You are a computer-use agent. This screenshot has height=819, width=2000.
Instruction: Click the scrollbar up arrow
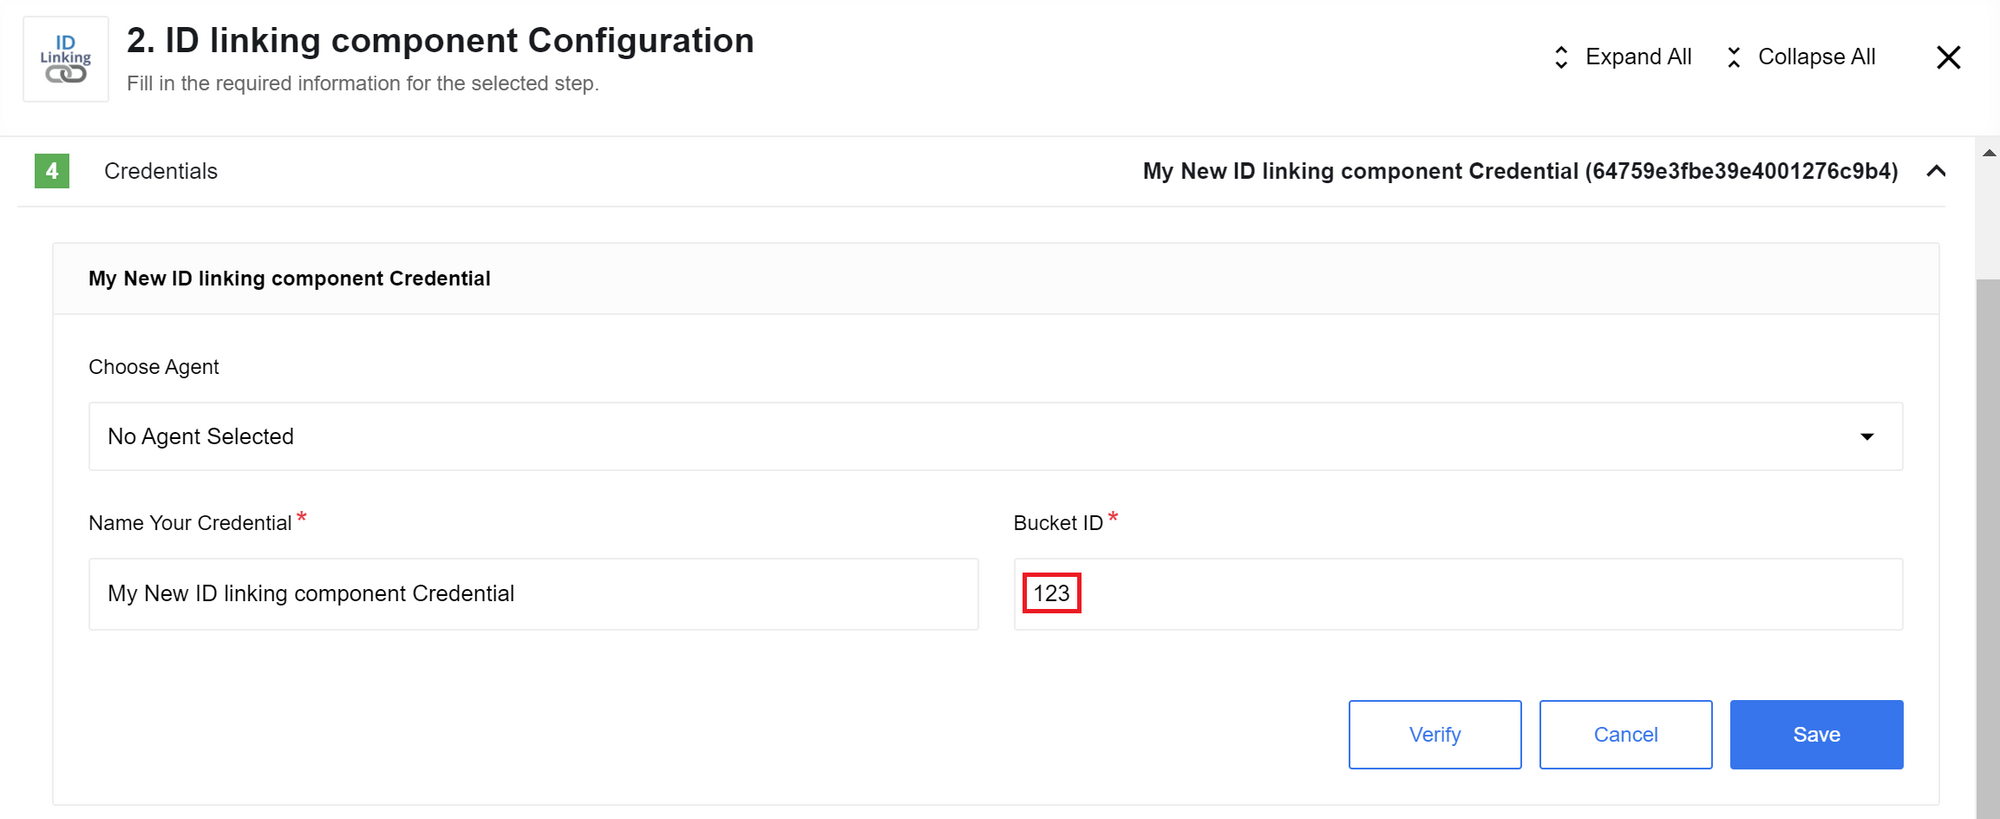pos(1988,153)
